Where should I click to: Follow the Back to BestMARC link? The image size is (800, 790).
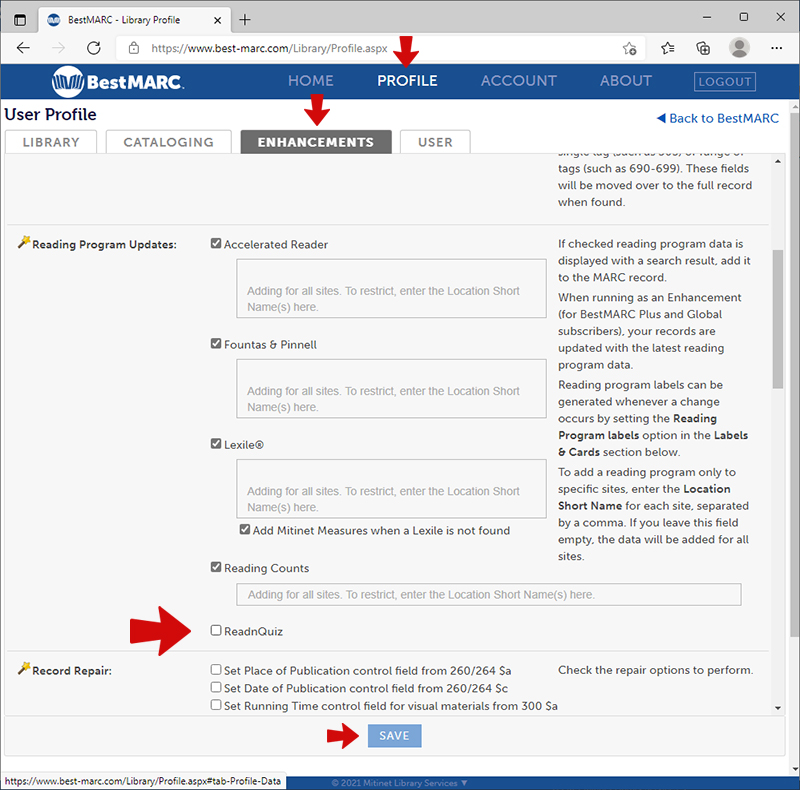(x=717, y=118)
